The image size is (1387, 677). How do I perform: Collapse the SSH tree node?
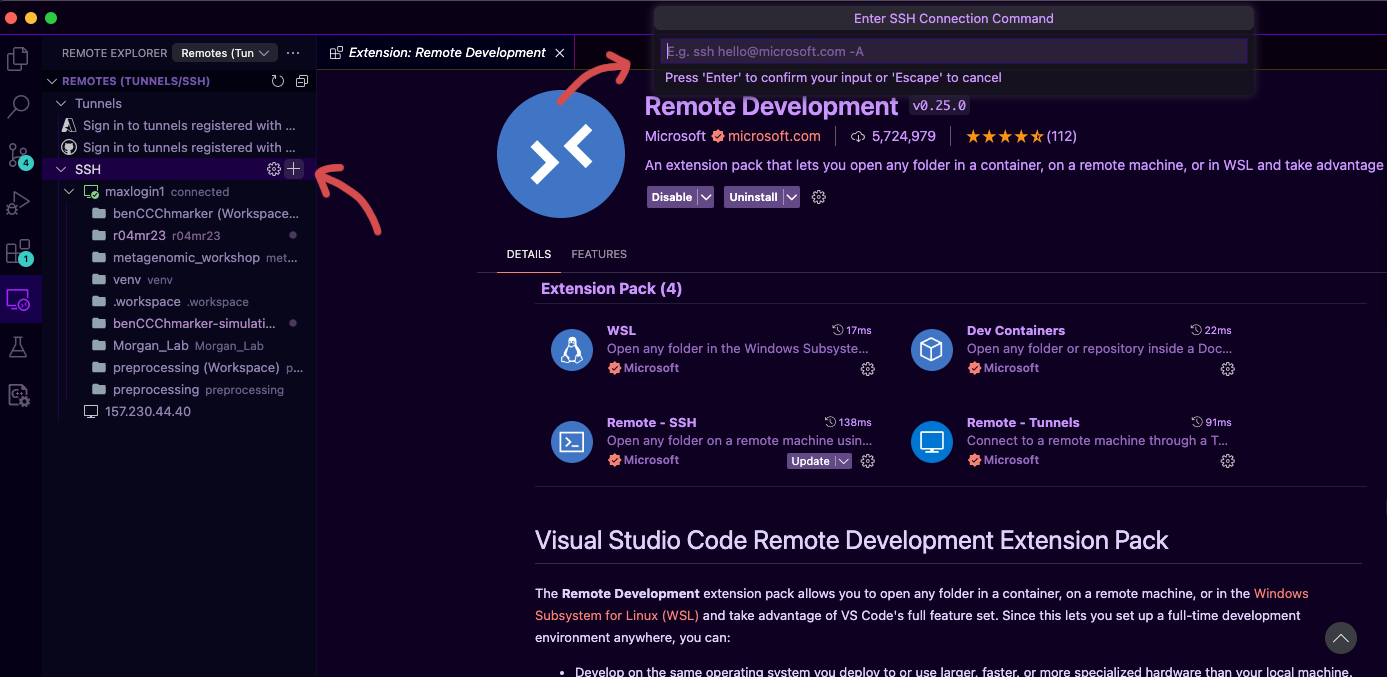coord(62,169)
